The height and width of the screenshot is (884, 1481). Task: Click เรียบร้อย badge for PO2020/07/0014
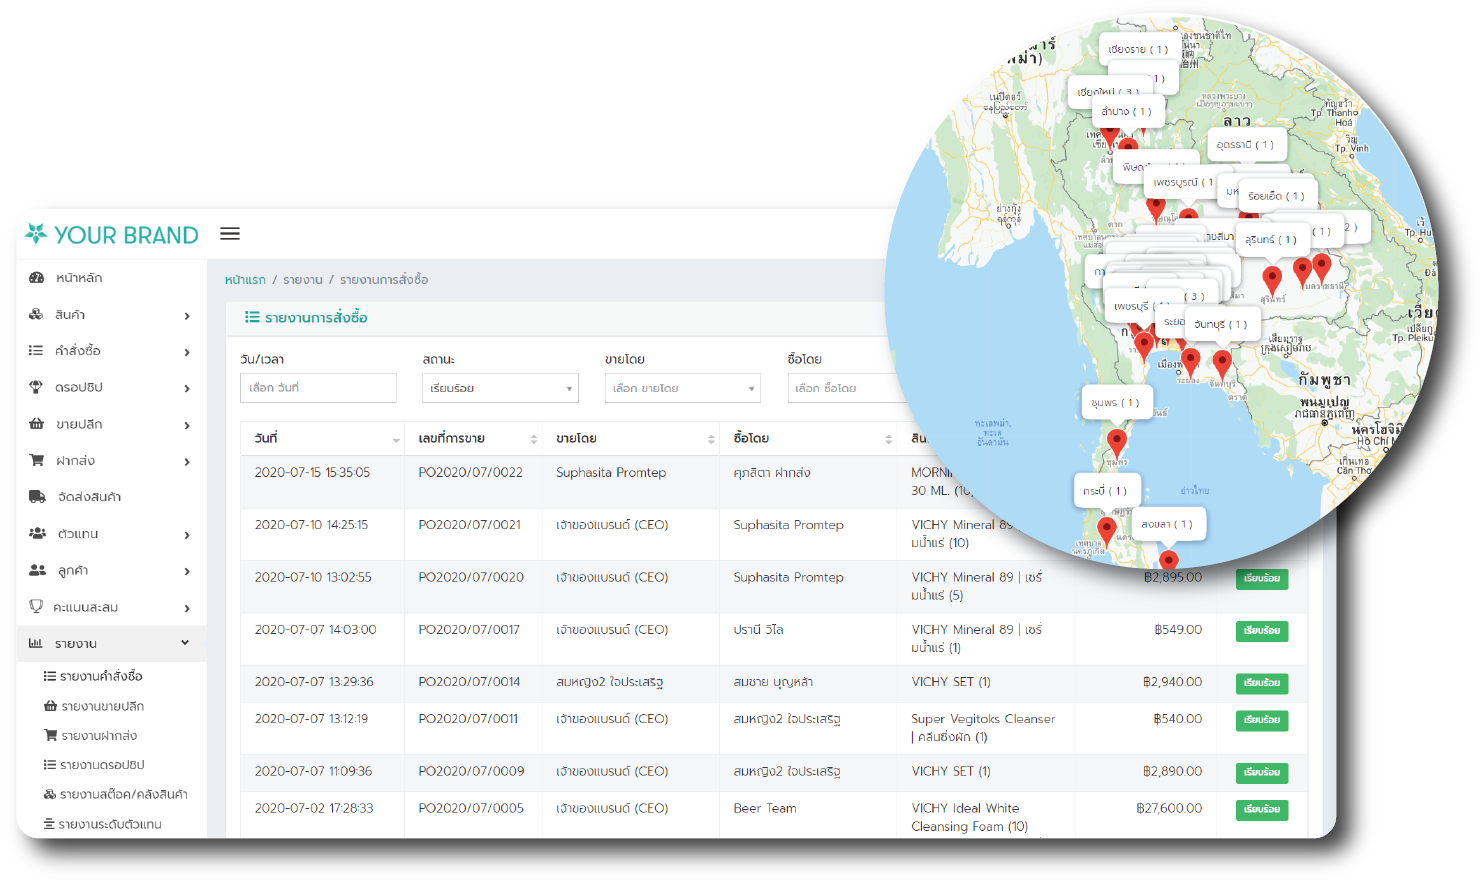coord(1262,683)
